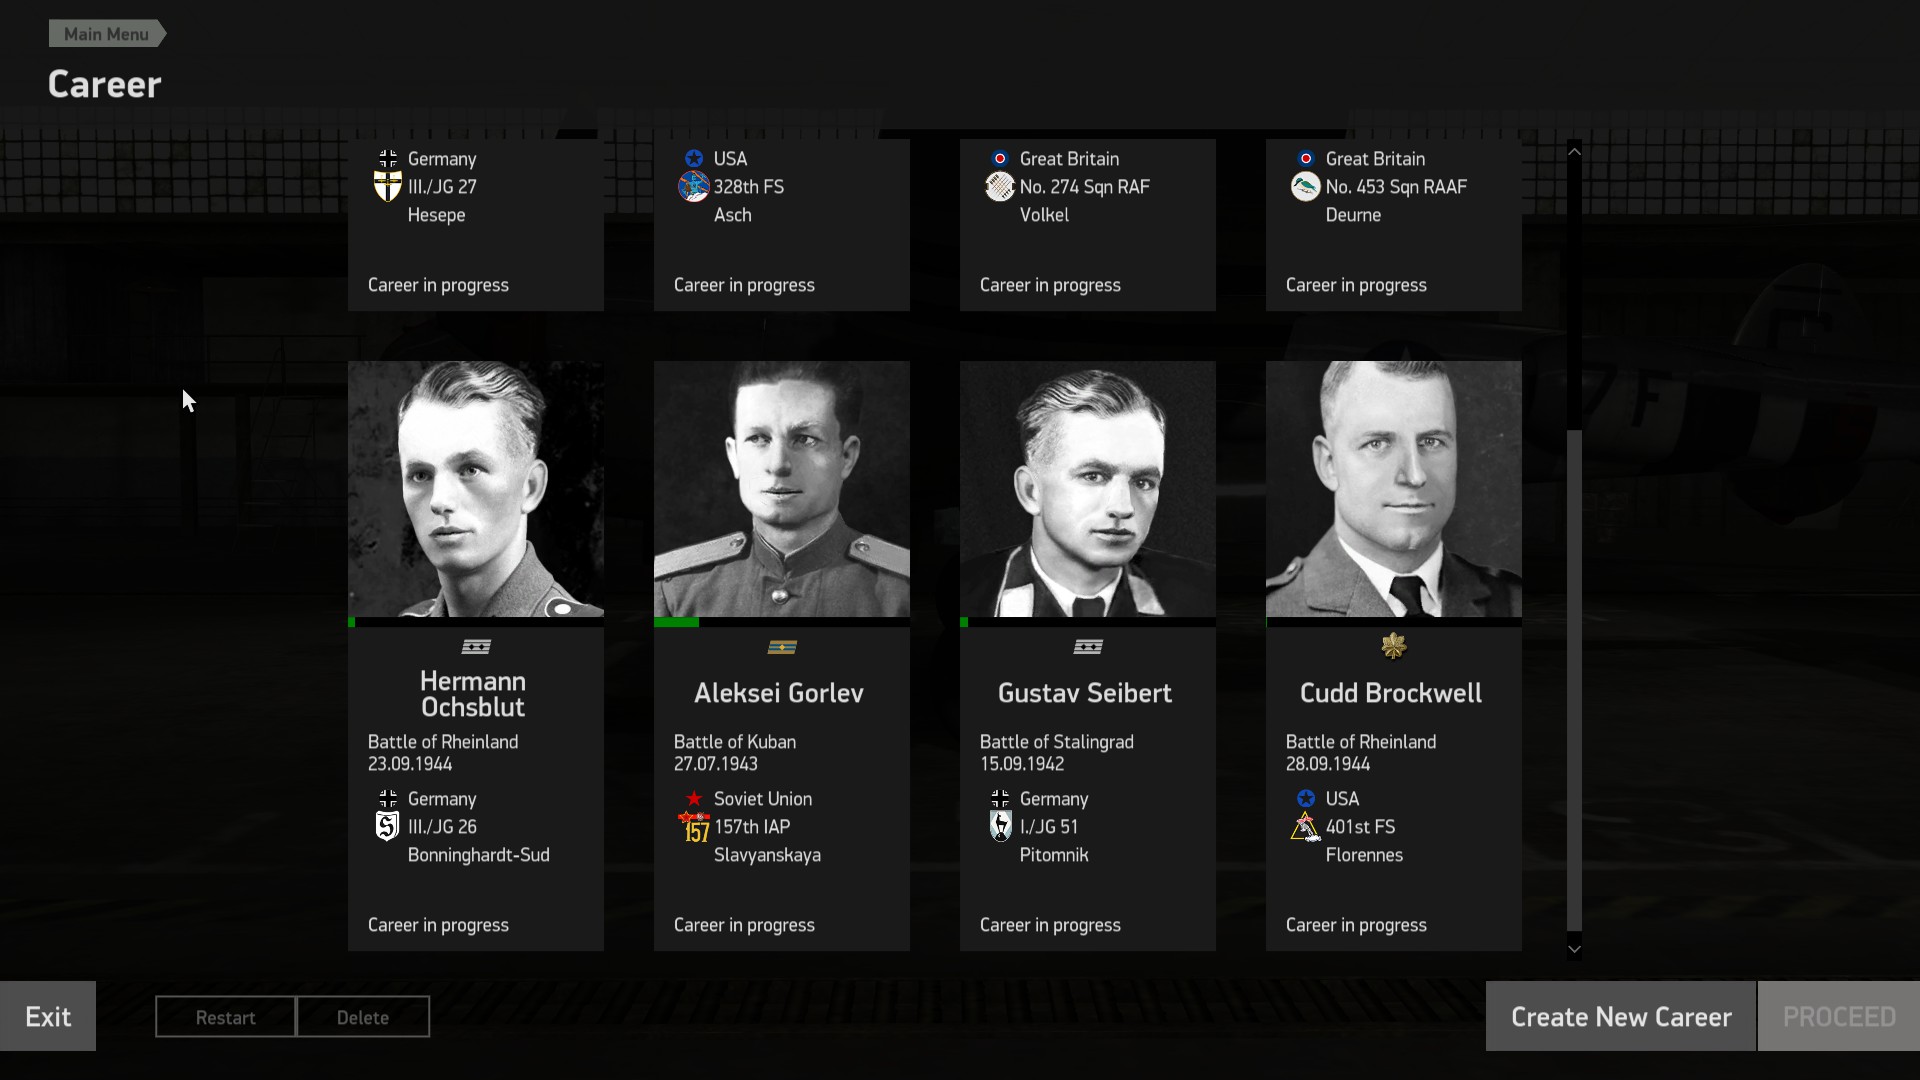
Task: Click the name Cudd Brockwell
Action: pyautogui.click(x=1391, y=693)
